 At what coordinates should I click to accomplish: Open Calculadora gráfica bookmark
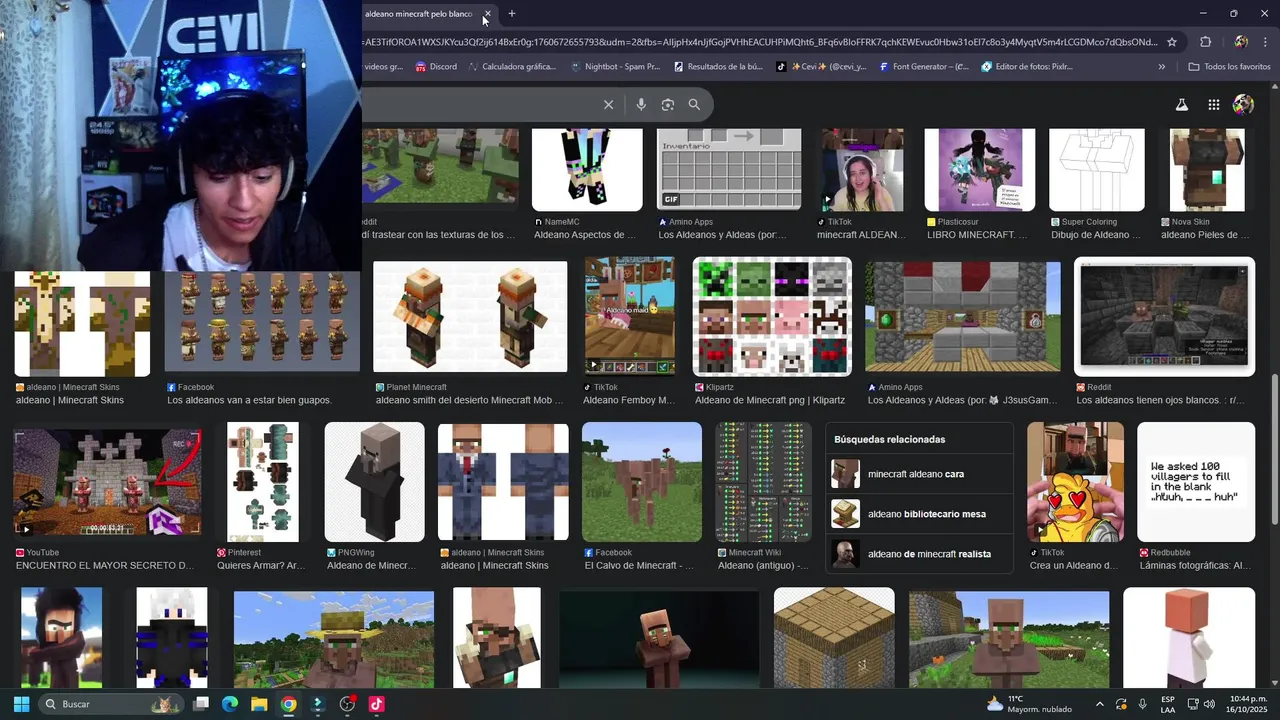511,67
